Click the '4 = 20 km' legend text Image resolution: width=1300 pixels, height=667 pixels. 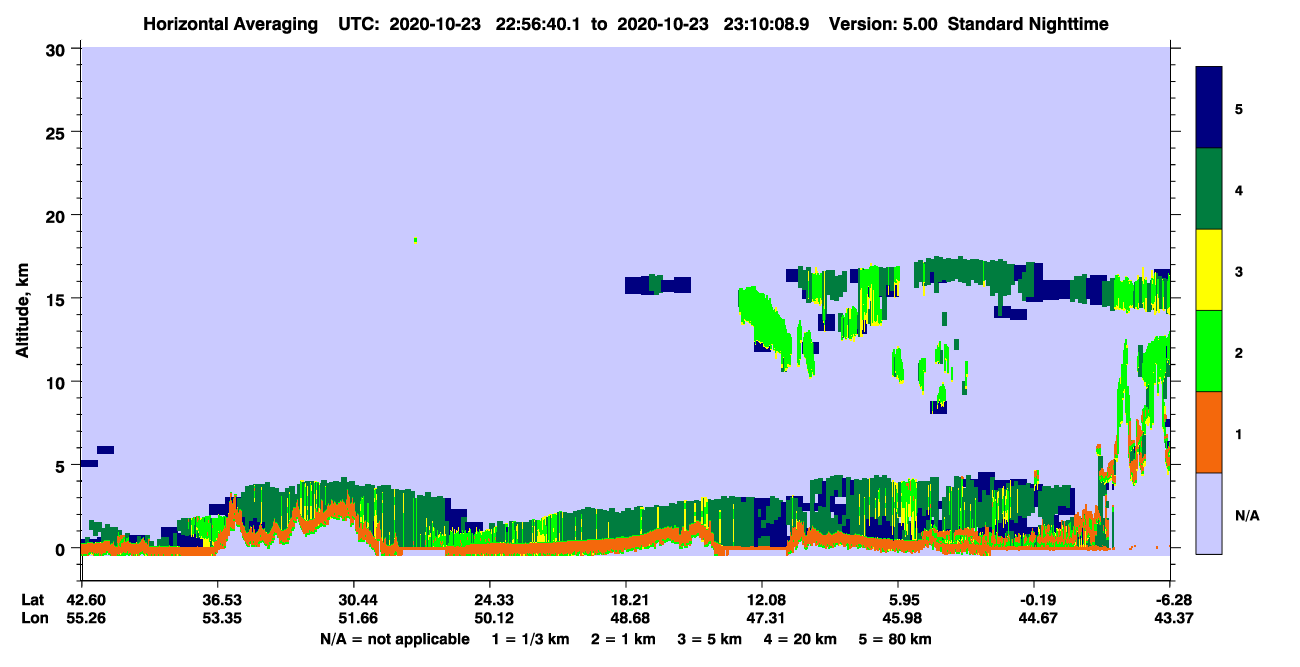(799, 639)
